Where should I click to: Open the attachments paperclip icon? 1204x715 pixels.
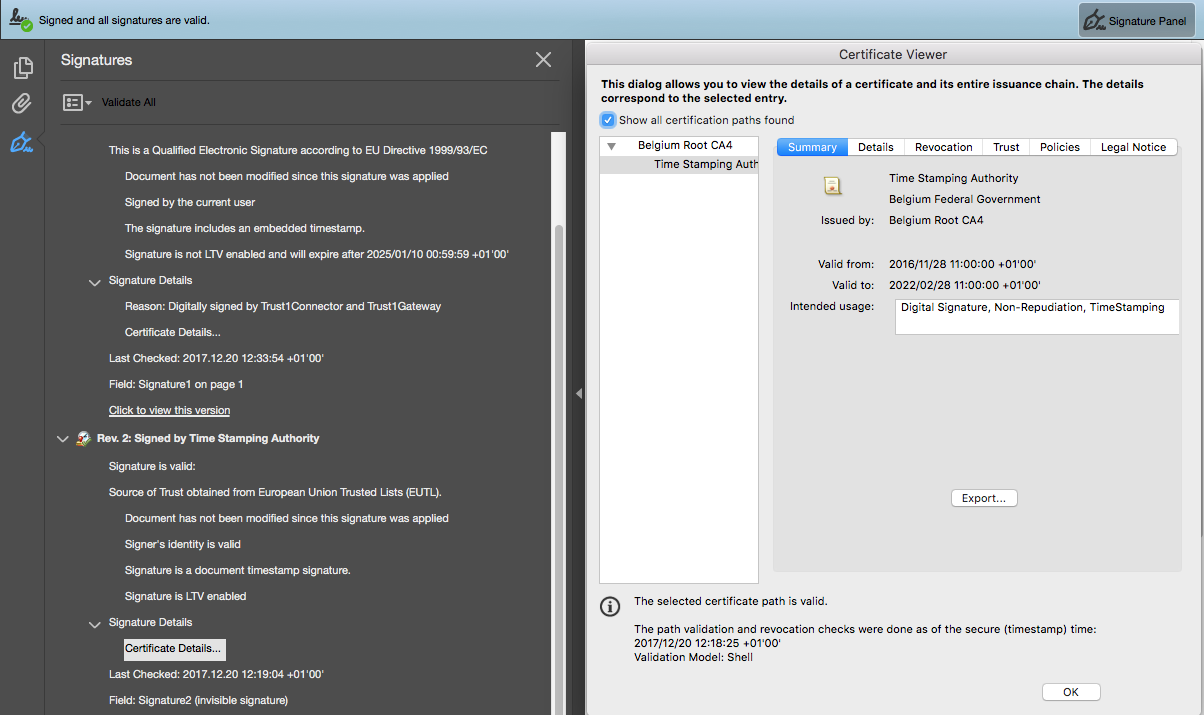point(22,104)
